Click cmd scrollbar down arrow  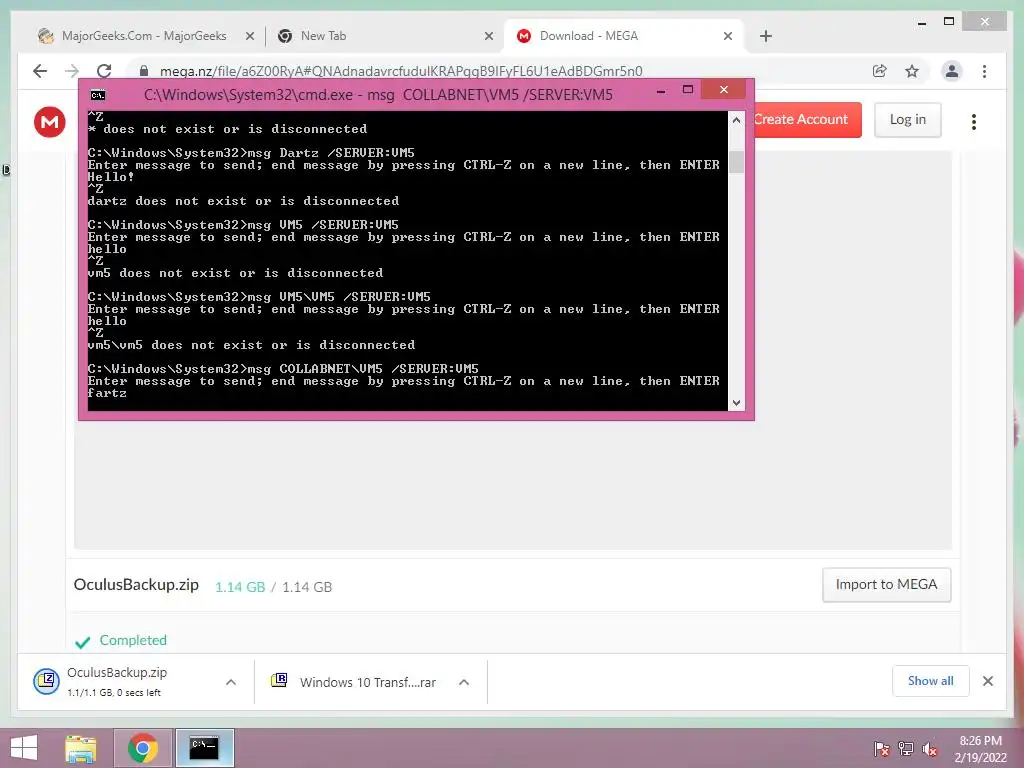[736, 403]
